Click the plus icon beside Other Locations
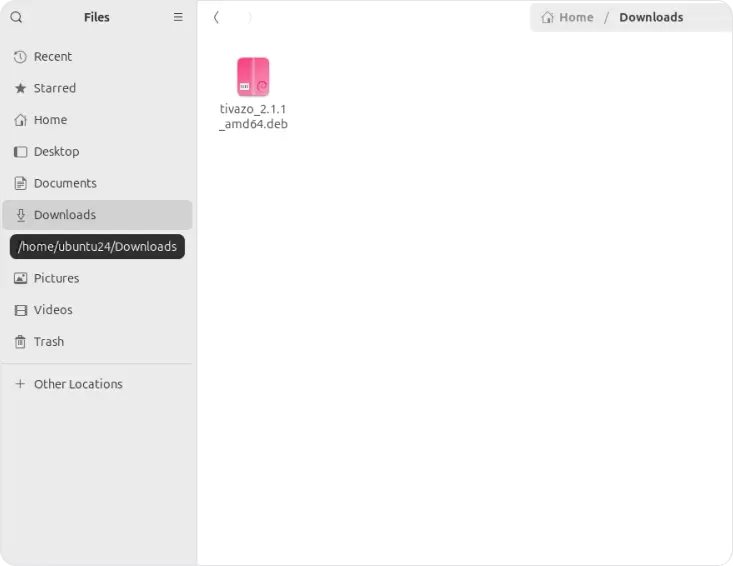 (x=20, y=384)
